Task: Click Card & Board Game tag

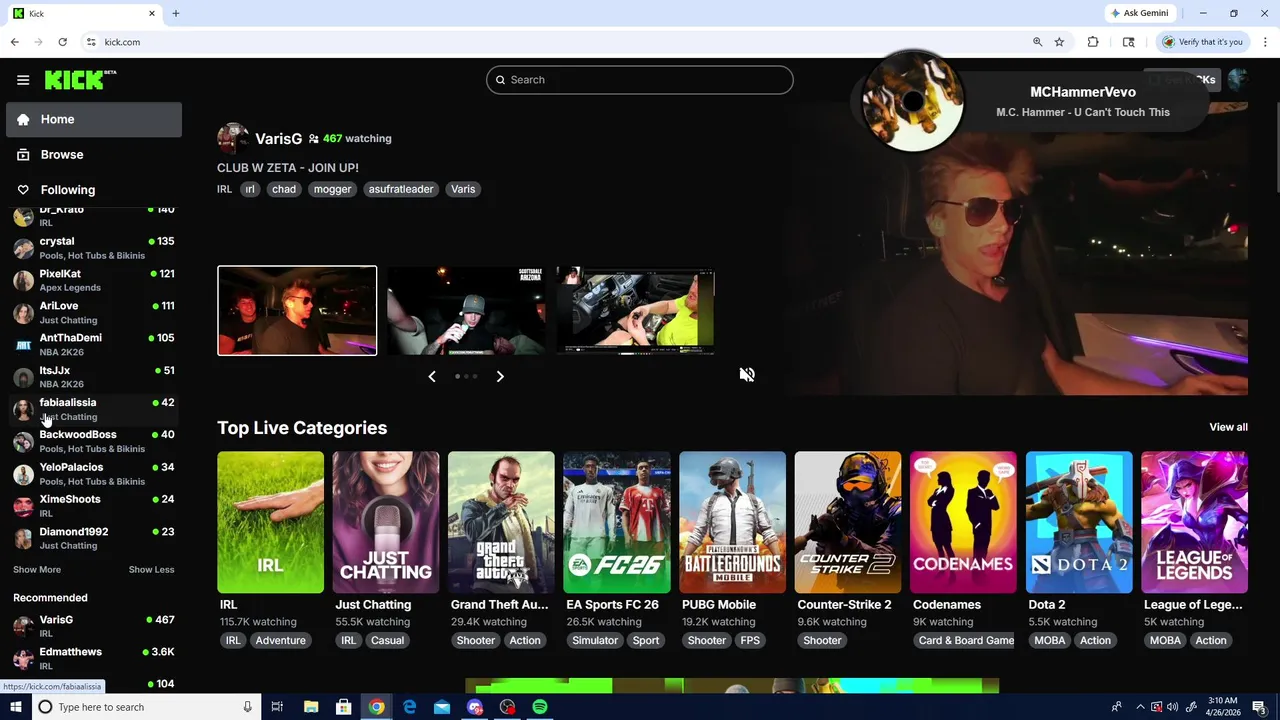Action: (x=966, y=641)
